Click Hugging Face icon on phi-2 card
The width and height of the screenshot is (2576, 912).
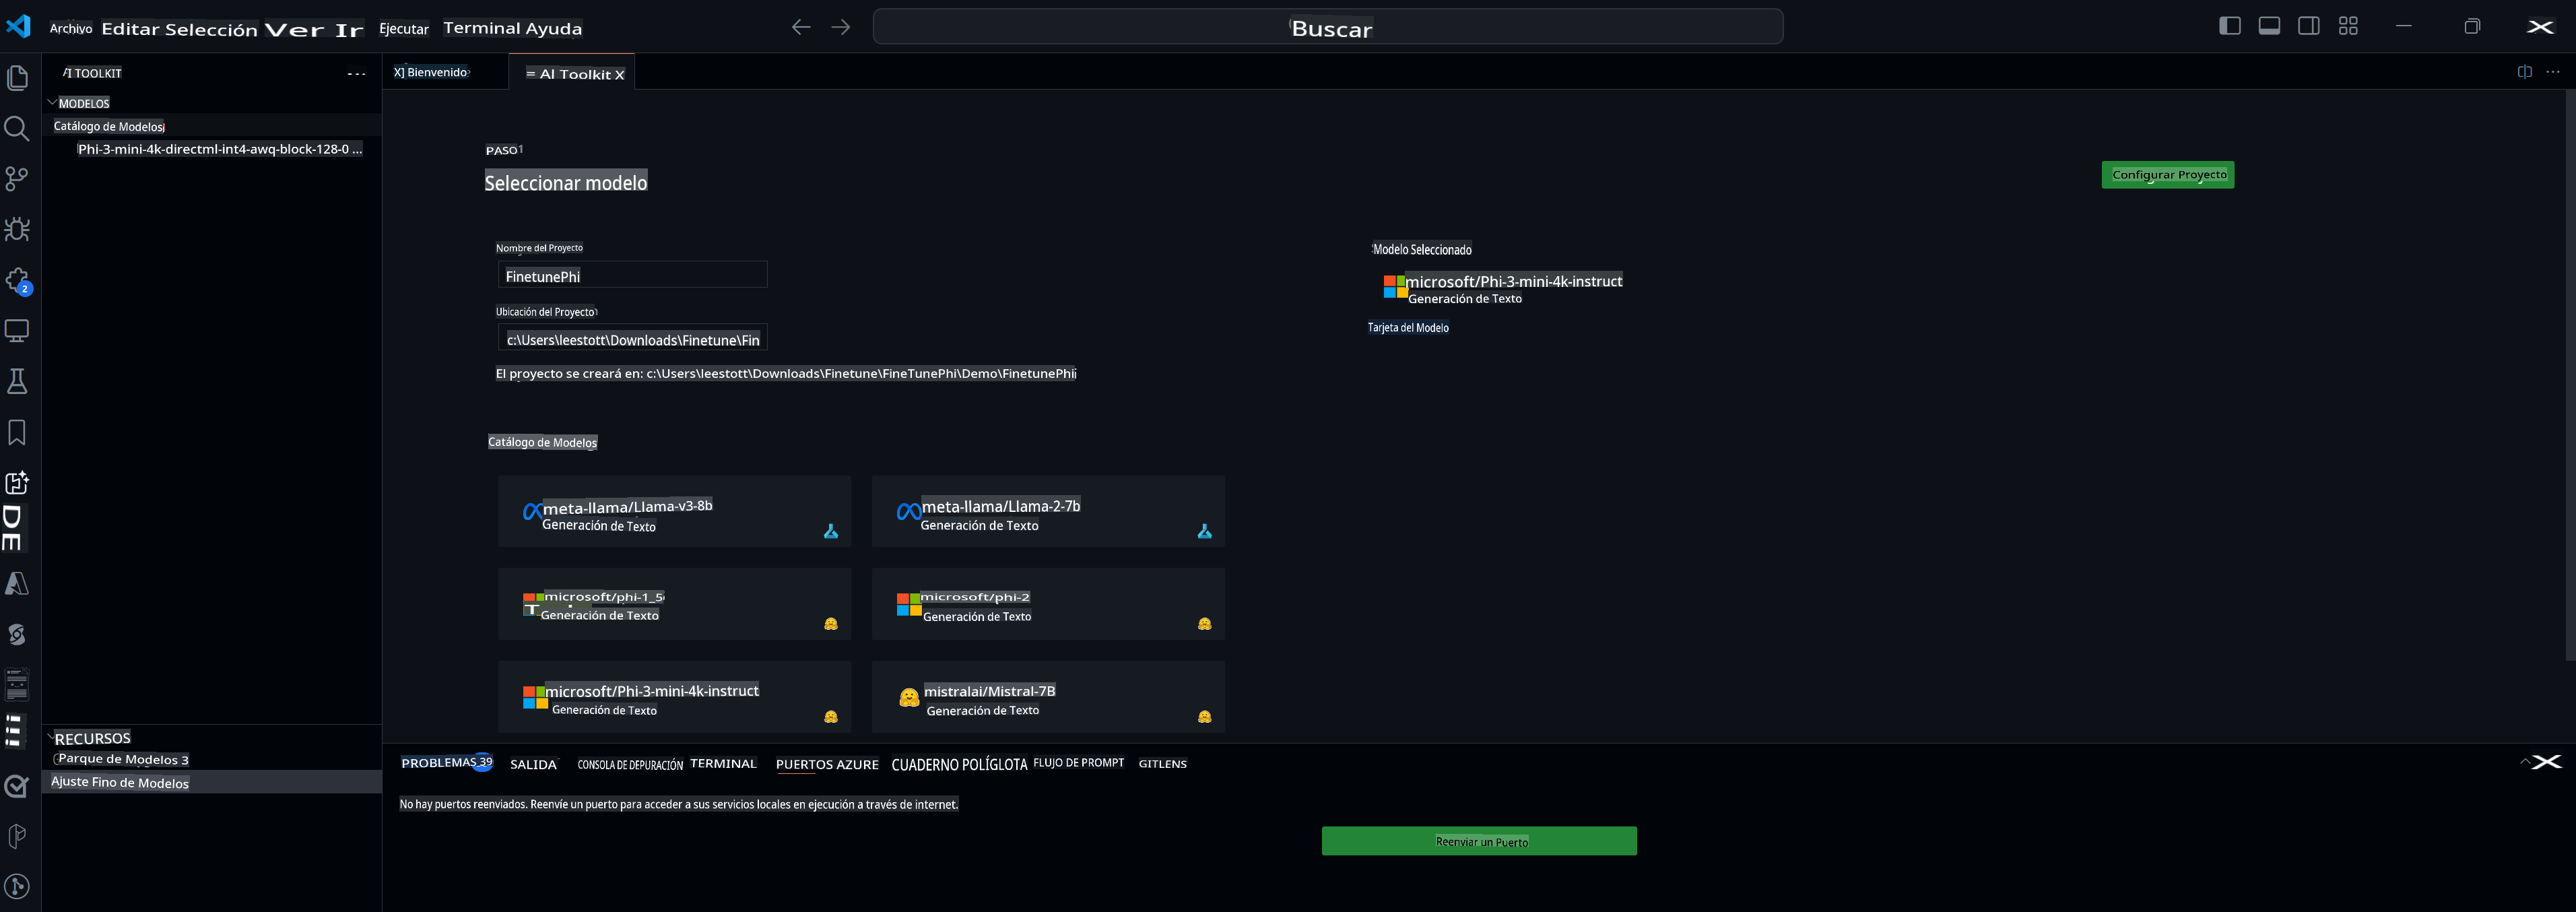tap(1204, 623)
